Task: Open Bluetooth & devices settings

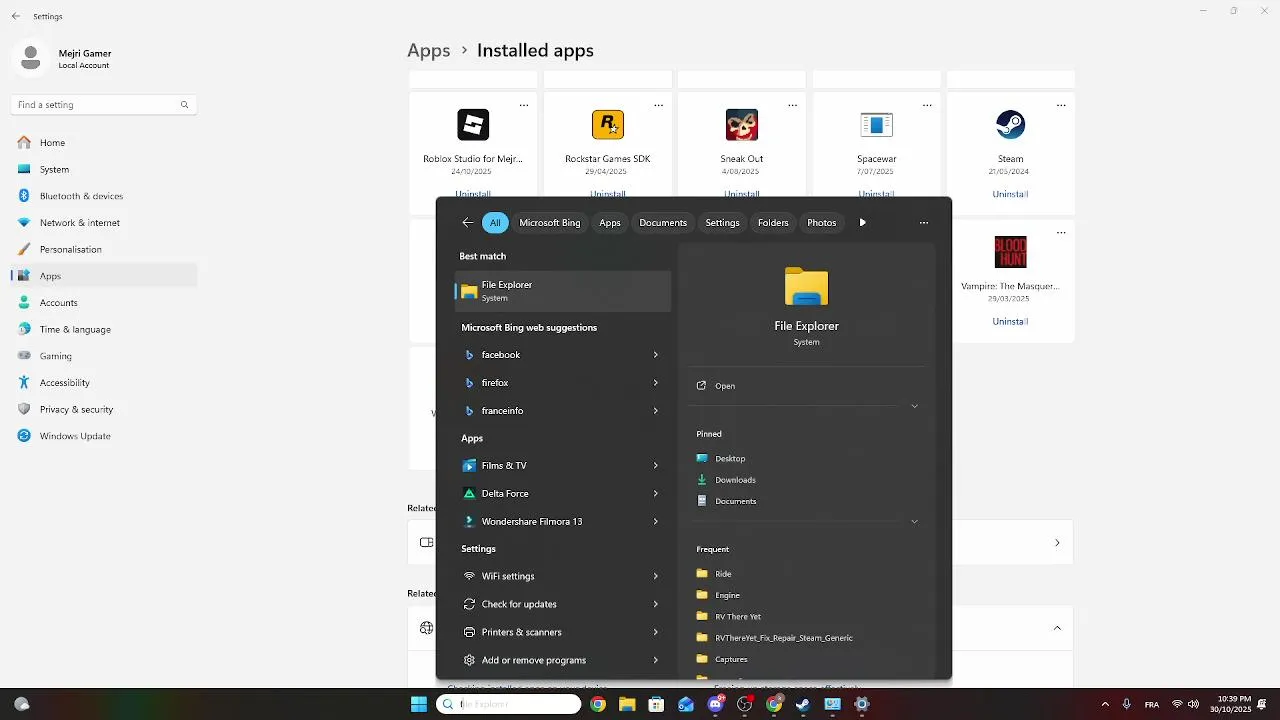Action: tap(104, 196)
